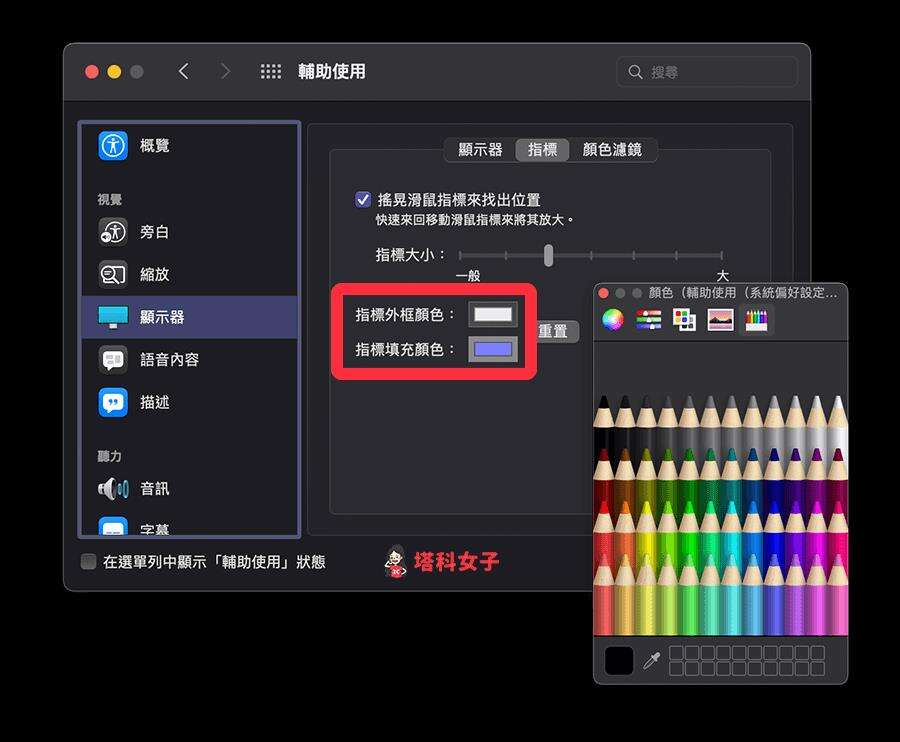Viewport: 900px width, 742px height.
Task: Click the black current color preview
Action: pos(619,661)
